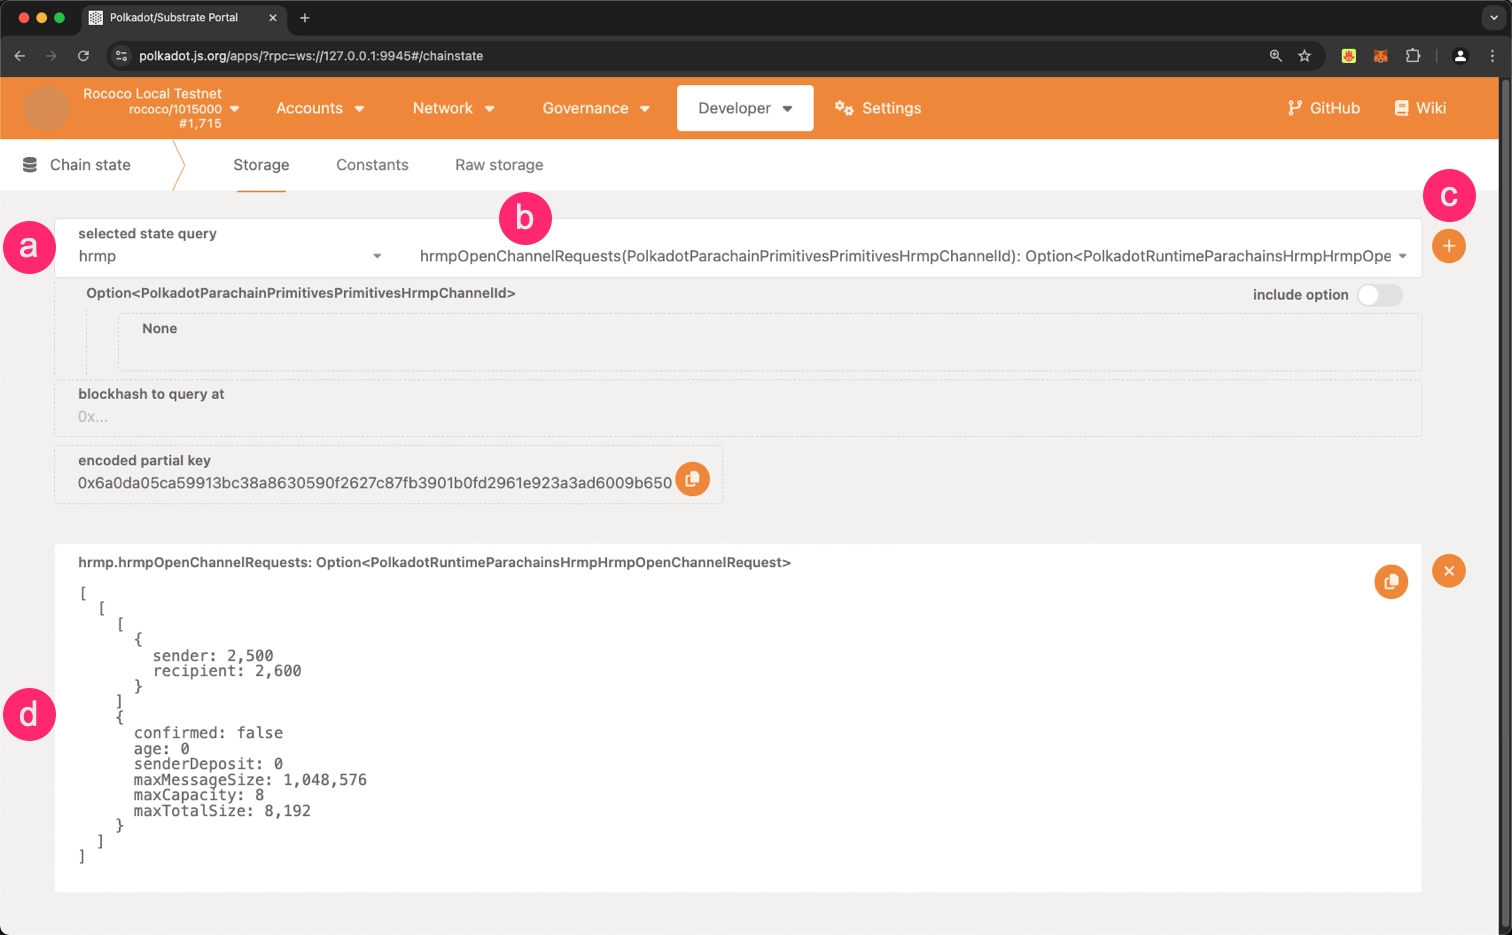Open the Accounts menu
The height and width of the screenshot is (935, 1512).
pos(320,108)
